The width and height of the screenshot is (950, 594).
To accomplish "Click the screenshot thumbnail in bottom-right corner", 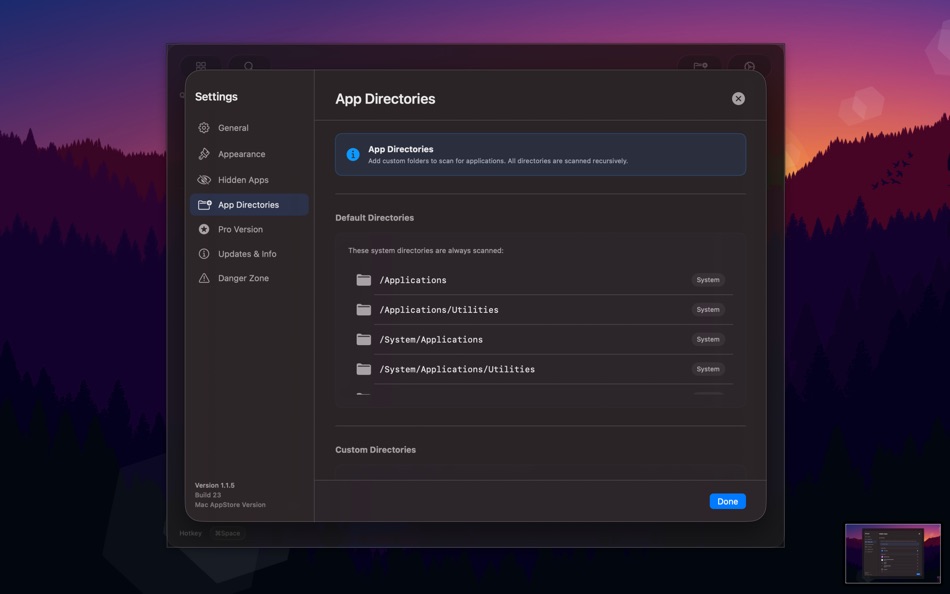I will pyautogui.click(x=892, y=553).
